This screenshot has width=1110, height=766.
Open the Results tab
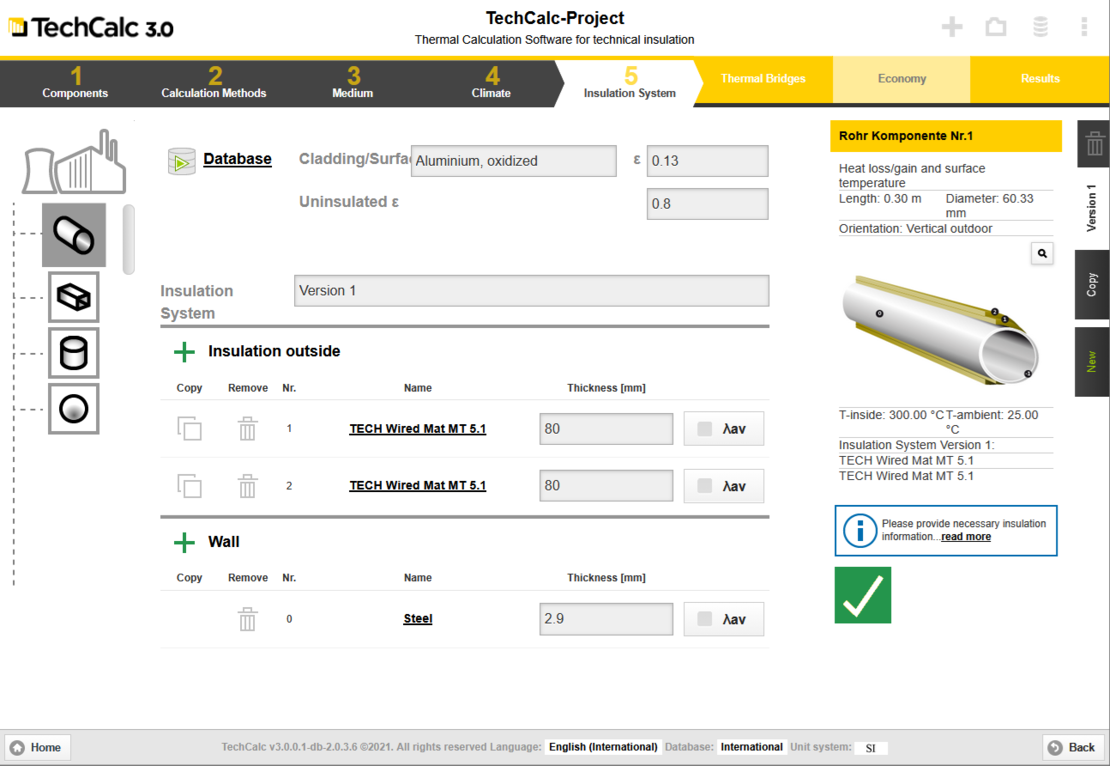pyautogui.click(x=1040, y=79)
